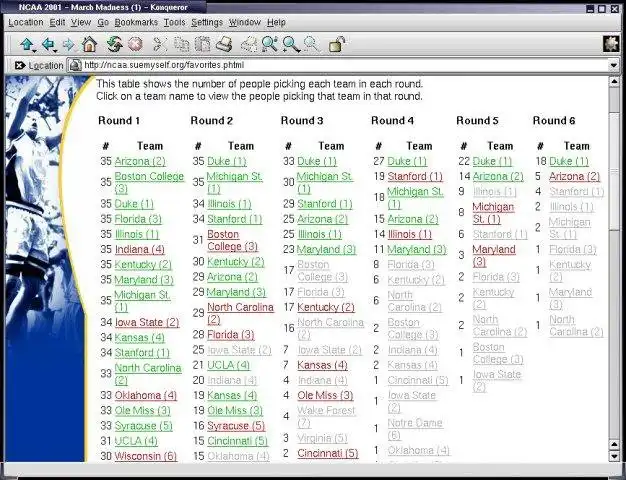This screenshot has width=626, height=480.
Task: Click North Carolina (2) in Round 2
Action: [x=240, y=313]
